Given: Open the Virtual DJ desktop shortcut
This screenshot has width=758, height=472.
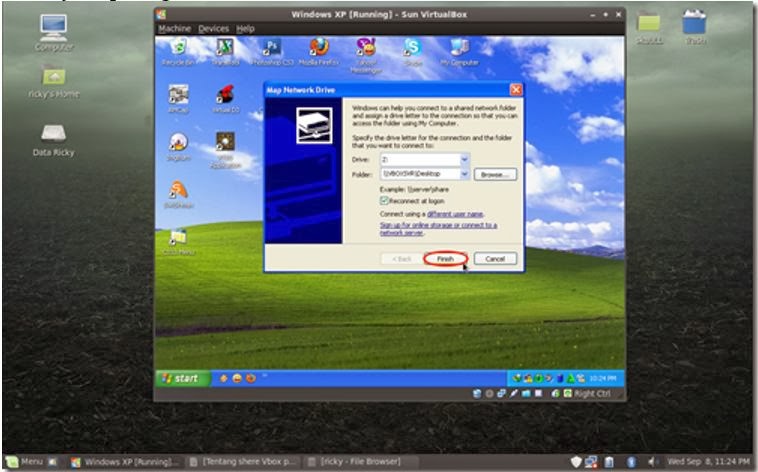Looking at the screenshot, I should tap(226, 99).
